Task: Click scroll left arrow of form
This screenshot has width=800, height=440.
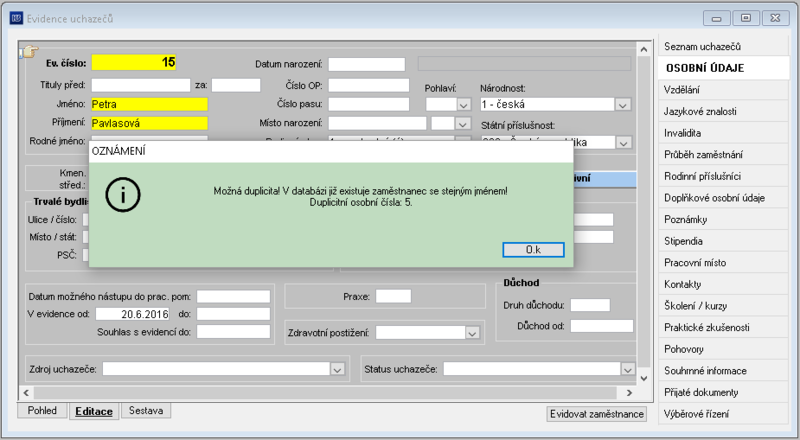Action: 26,393
